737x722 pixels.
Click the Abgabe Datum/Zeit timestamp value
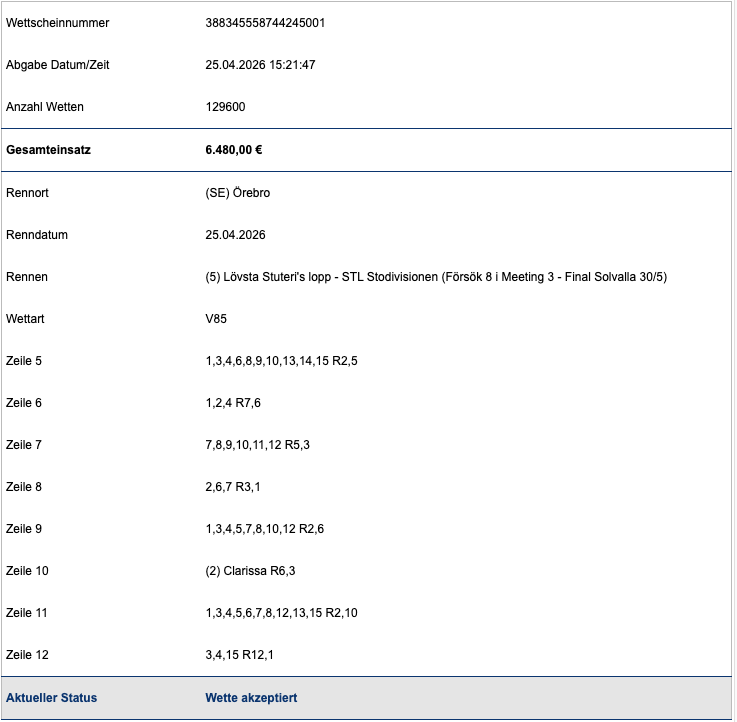(x=260, y=65)
